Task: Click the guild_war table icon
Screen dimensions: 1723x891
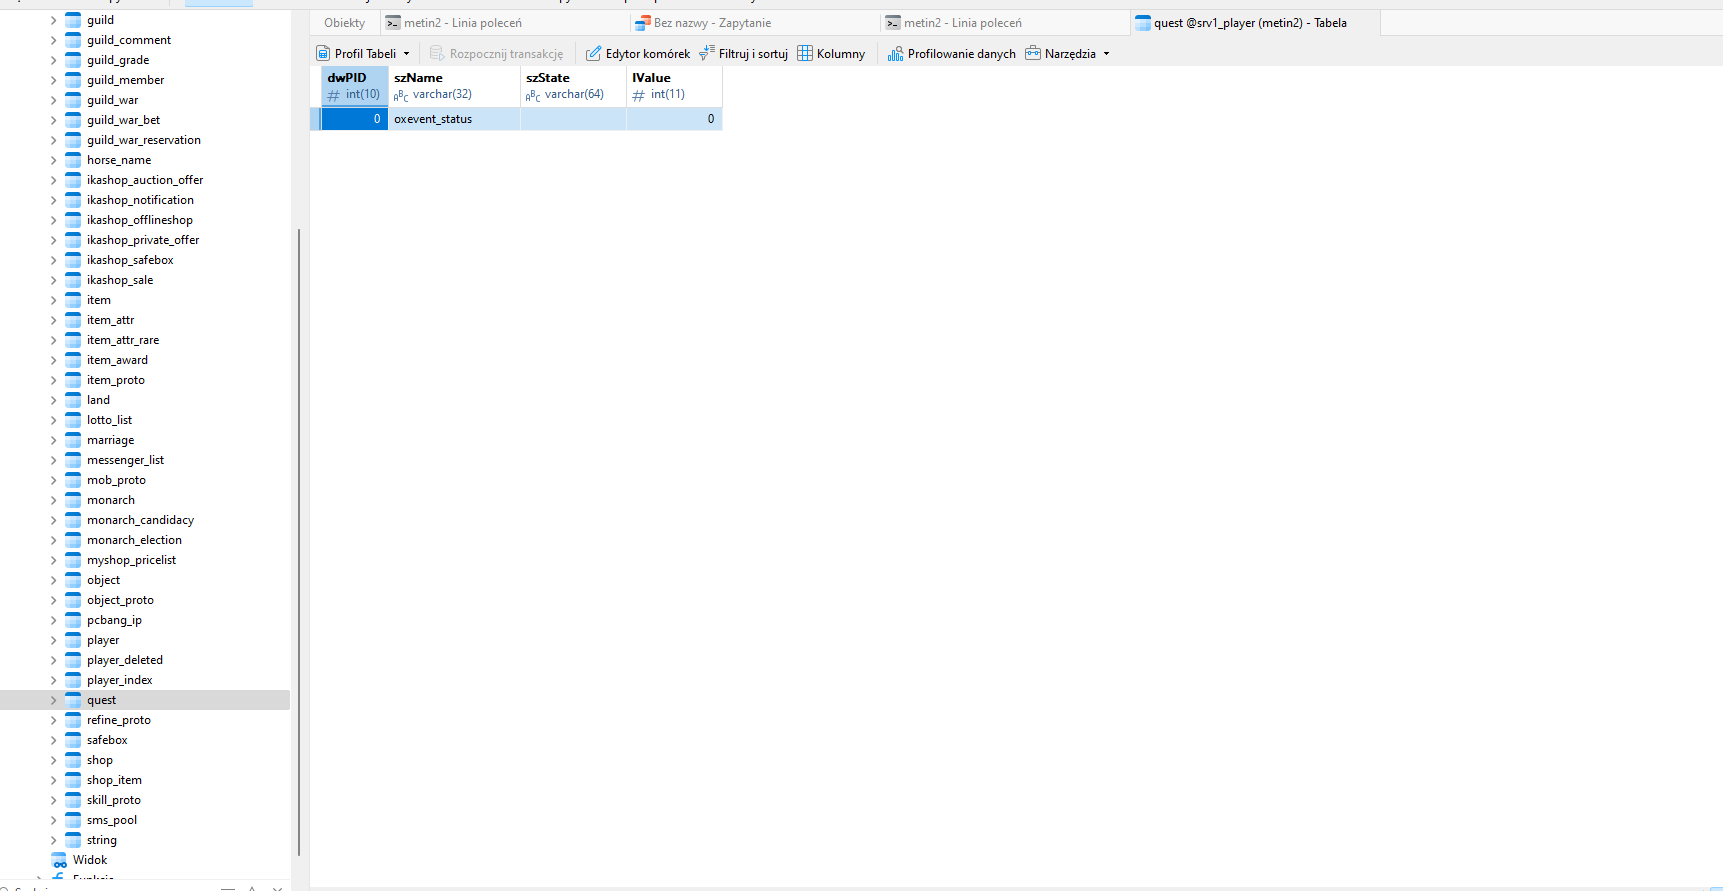Action: [73, 100]
